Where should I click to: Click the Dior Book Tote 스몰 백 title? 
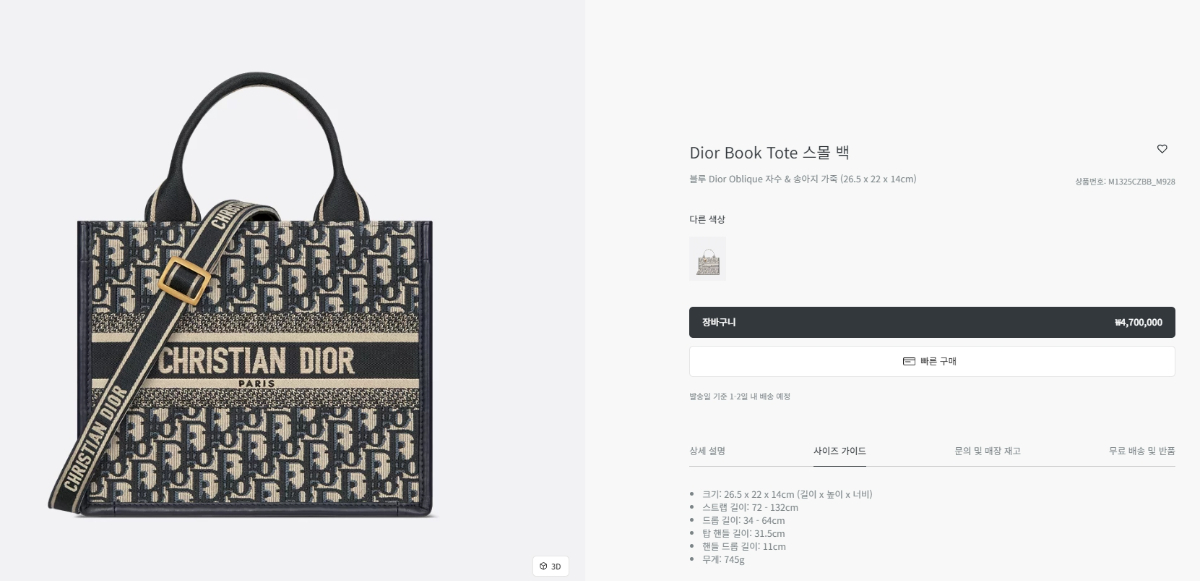pyautogui.click(x=769, y=153)
